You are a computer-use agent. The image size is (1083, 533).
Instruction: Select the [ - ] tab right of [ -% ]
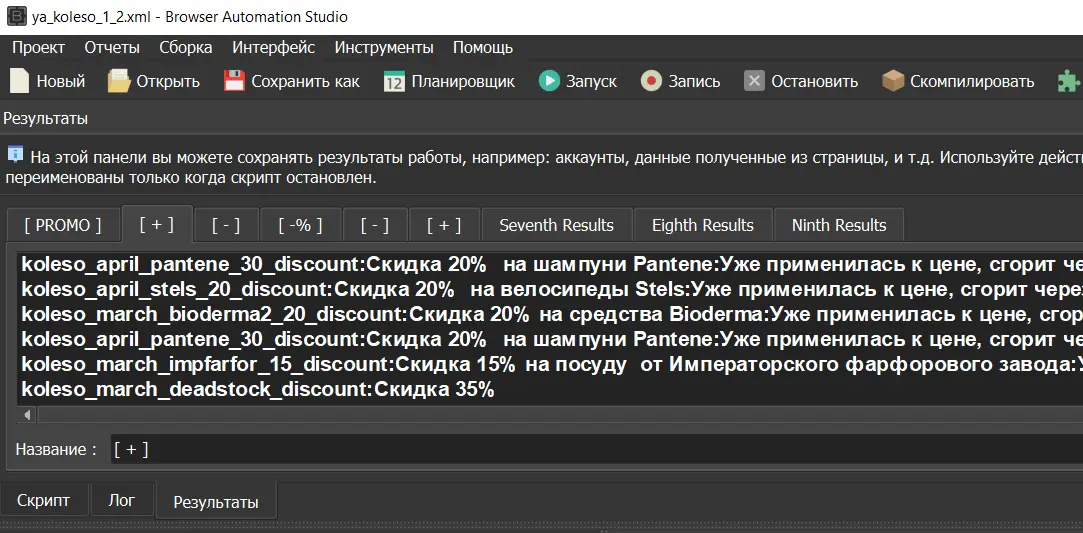[x=375, y=225]
